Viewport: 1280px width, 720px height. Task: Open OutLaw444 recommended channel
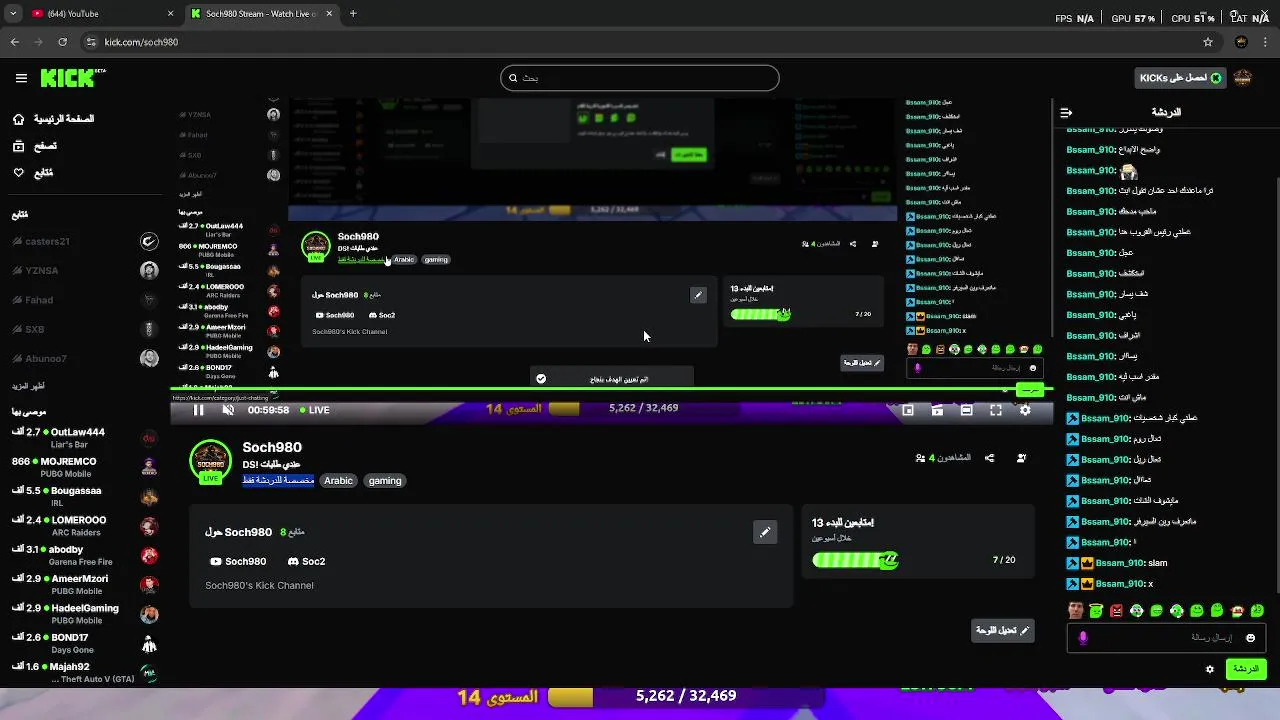click(85, 438)
